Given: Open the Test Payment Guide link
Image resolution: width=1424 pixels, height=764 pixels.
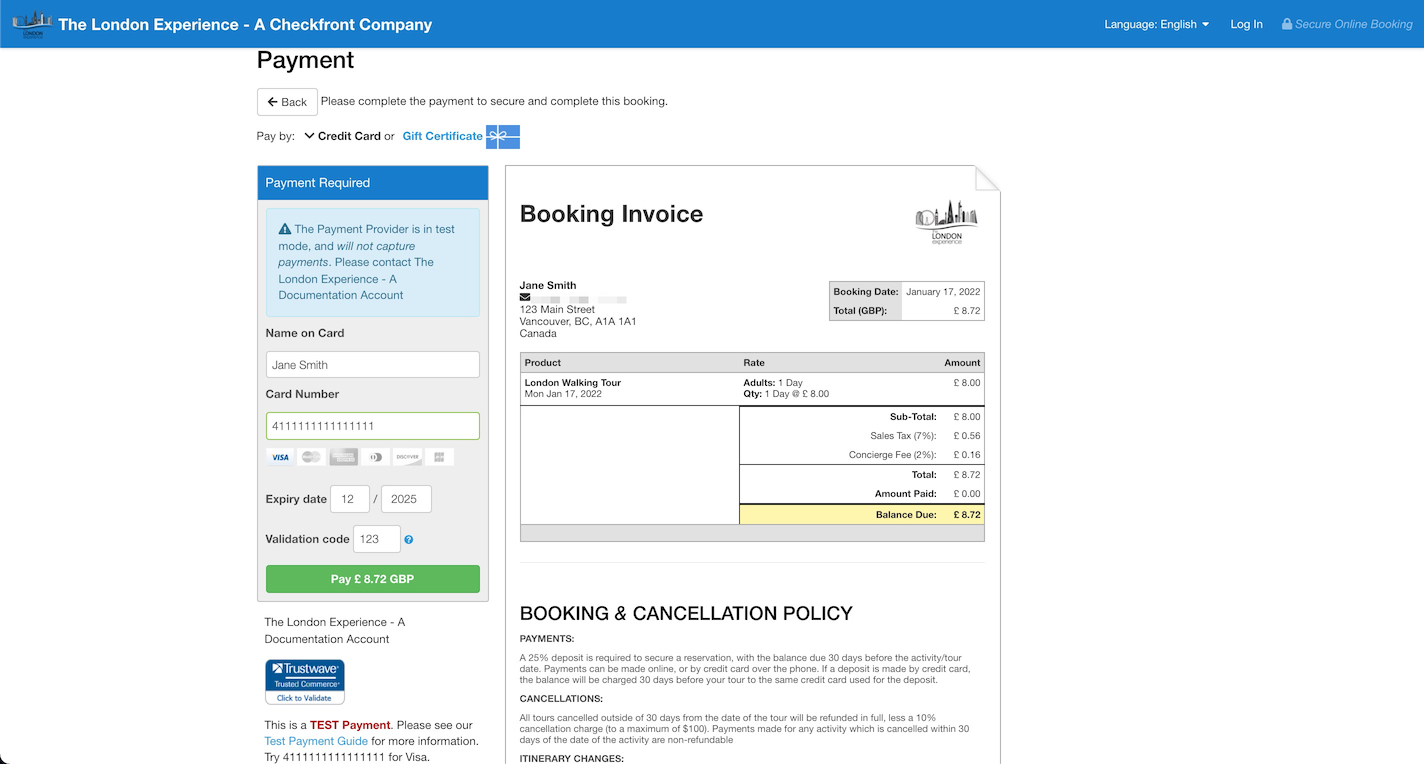Looking at the screenshot, I should coord(316,741).
